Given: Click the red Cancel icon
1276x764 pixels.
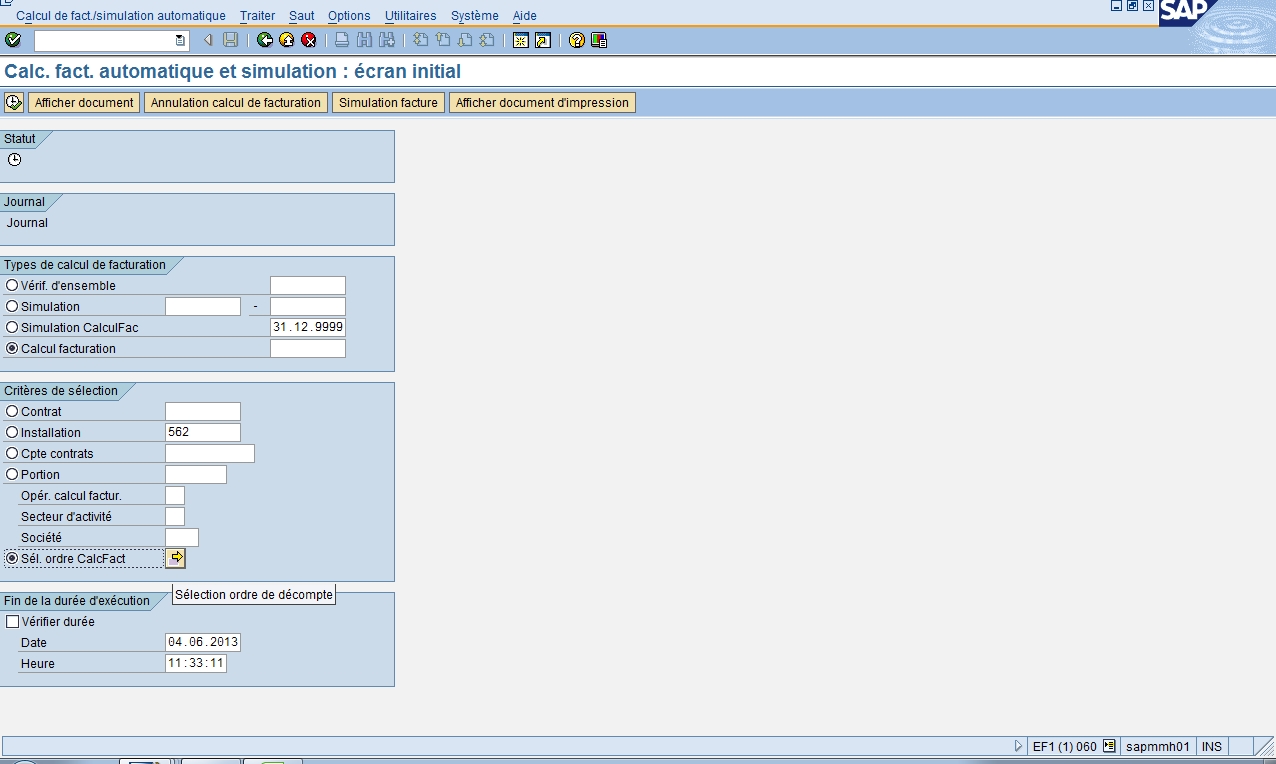Looking at the screenshot, I should point(309,40).
